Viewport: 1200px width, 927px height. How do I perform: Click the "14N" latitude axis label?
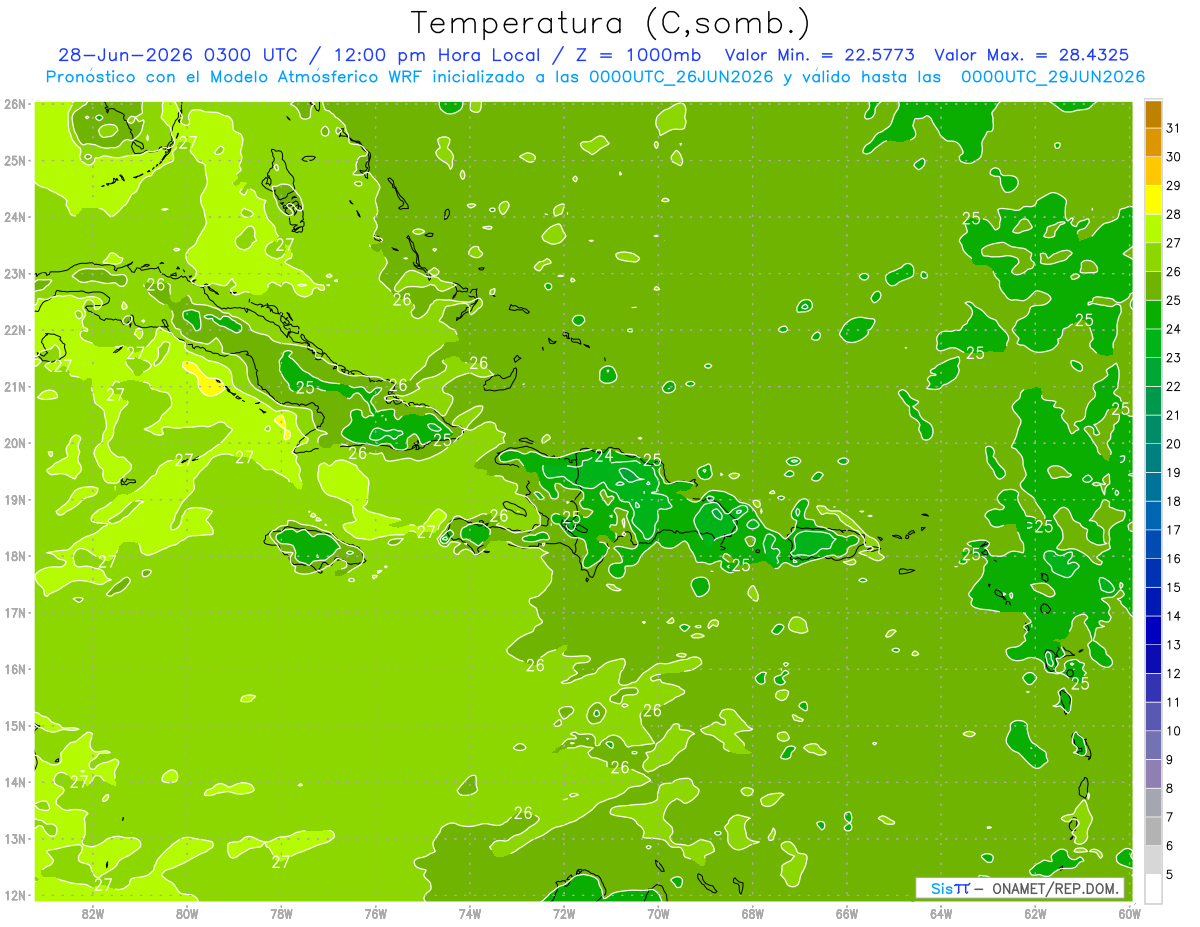[x=16, y=782]
